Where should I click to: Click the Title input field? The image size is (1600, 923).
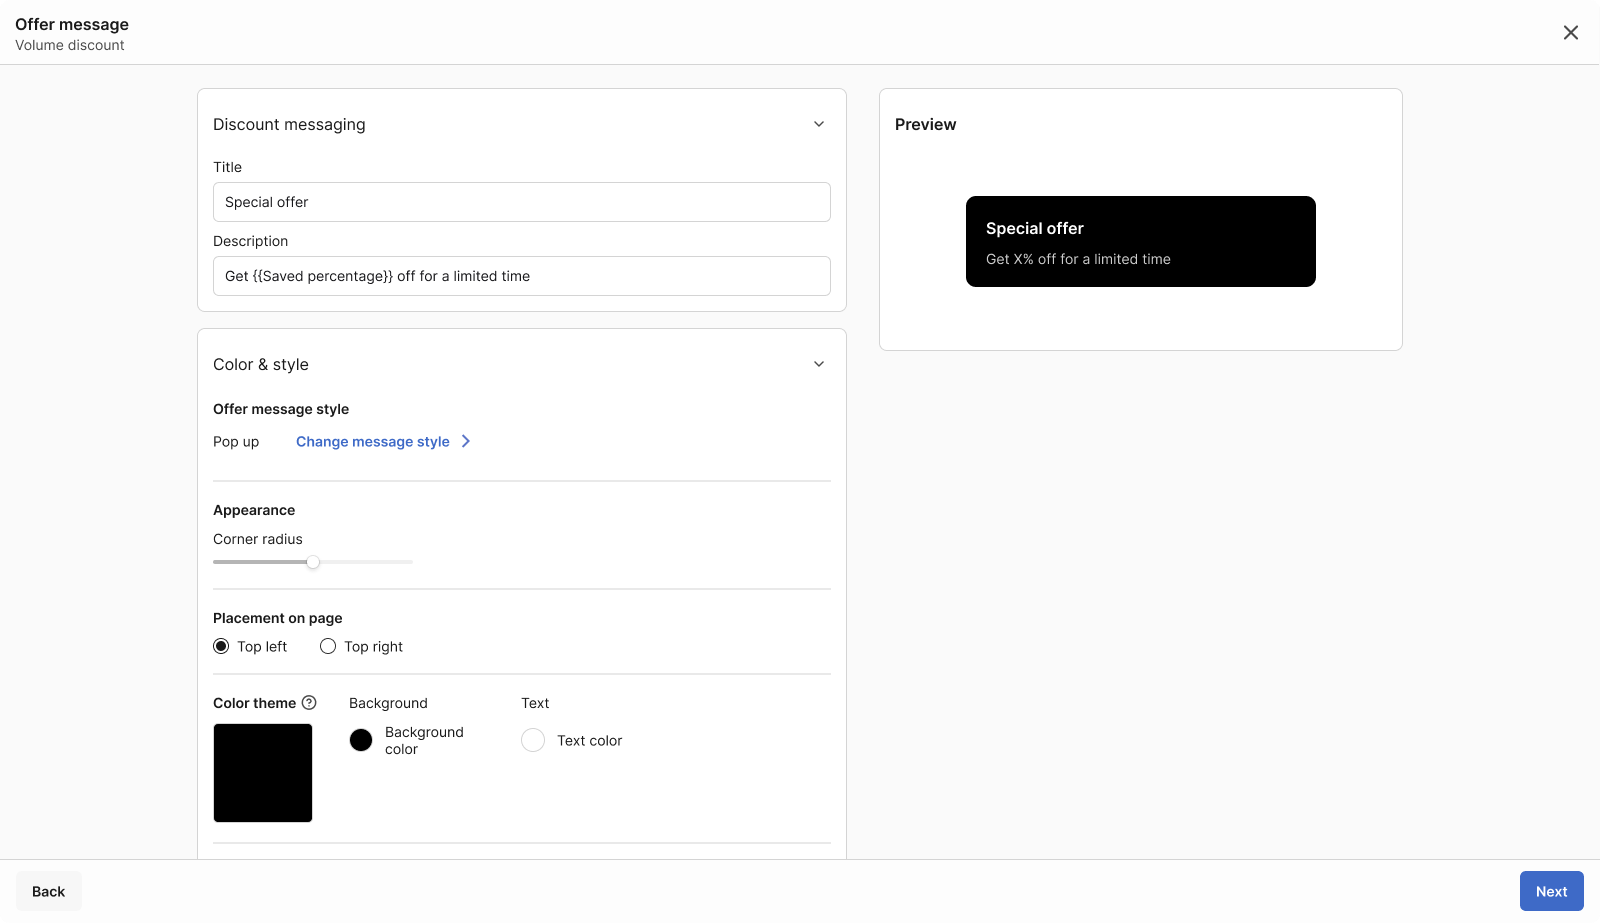click(x=521, y=202)
